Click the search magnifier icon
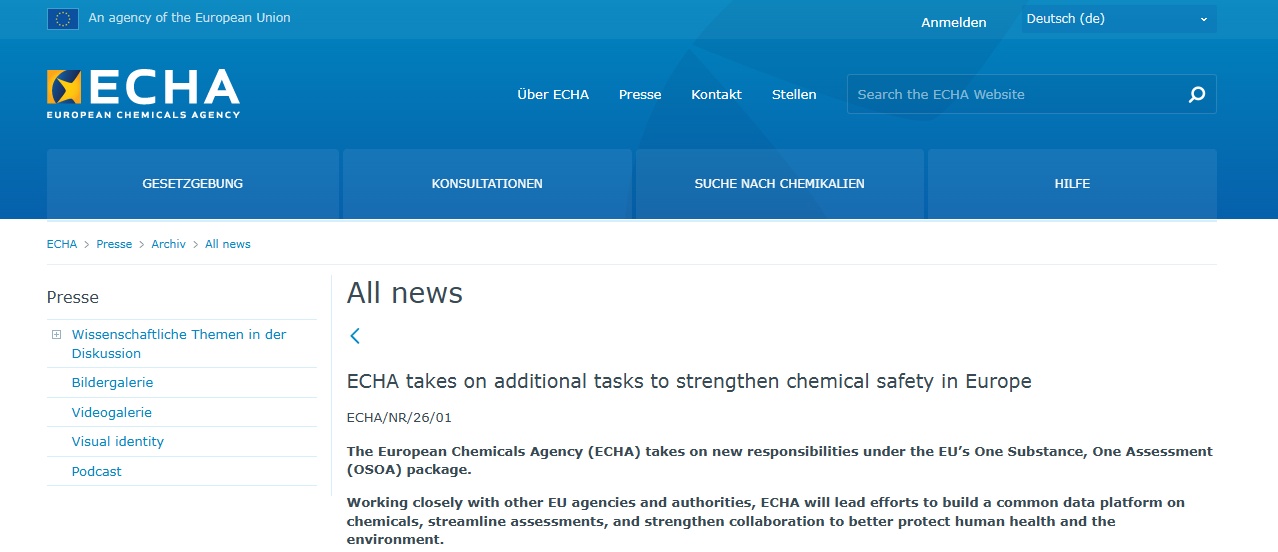The width and height of the screenshot is (1278, 552). tap(1197, 95)
